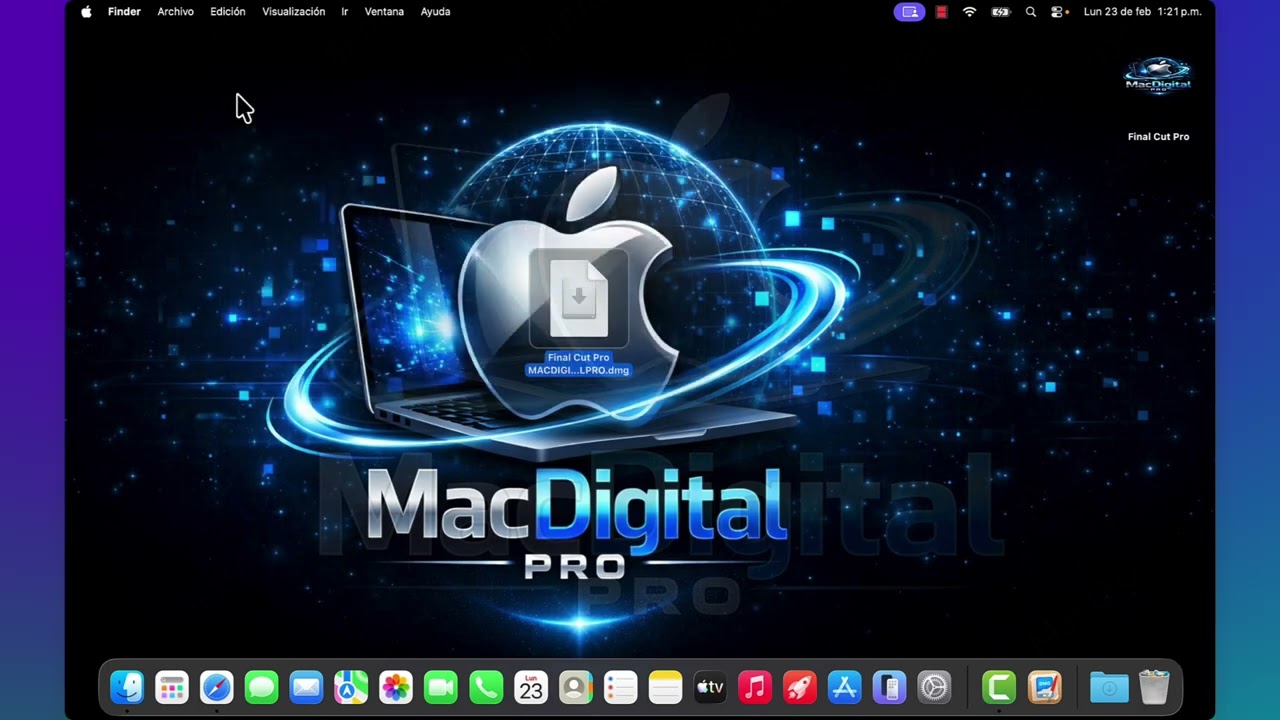Open the Ventana menu

coord(384,12)
